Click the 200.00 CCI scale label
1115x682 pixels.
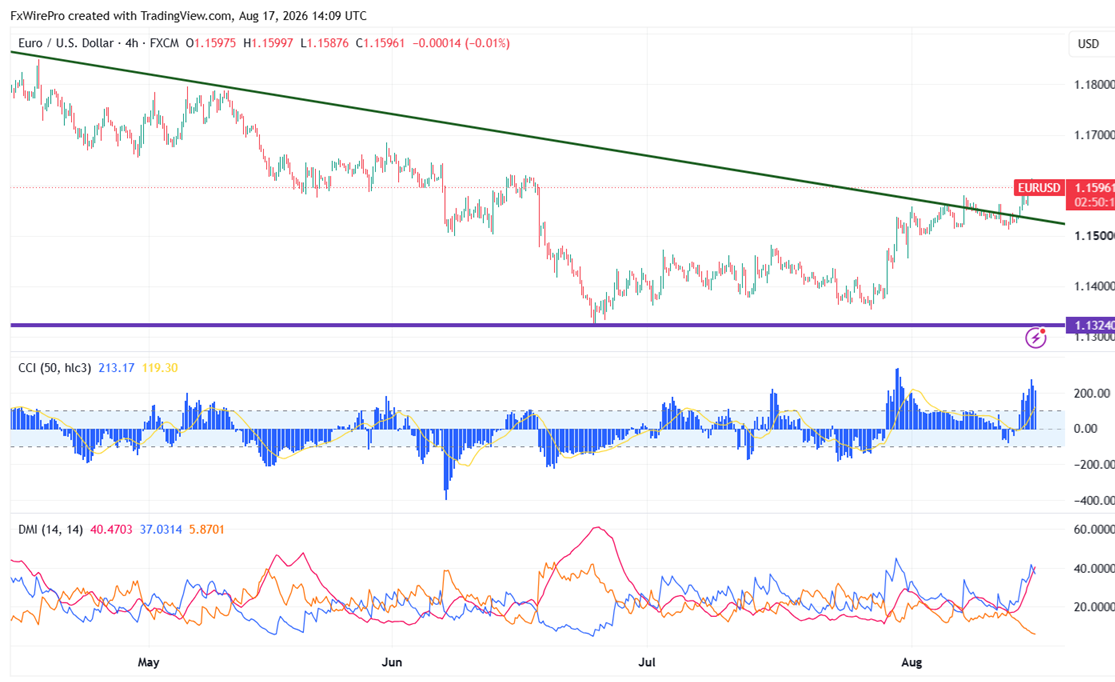tap(1092, 393)
